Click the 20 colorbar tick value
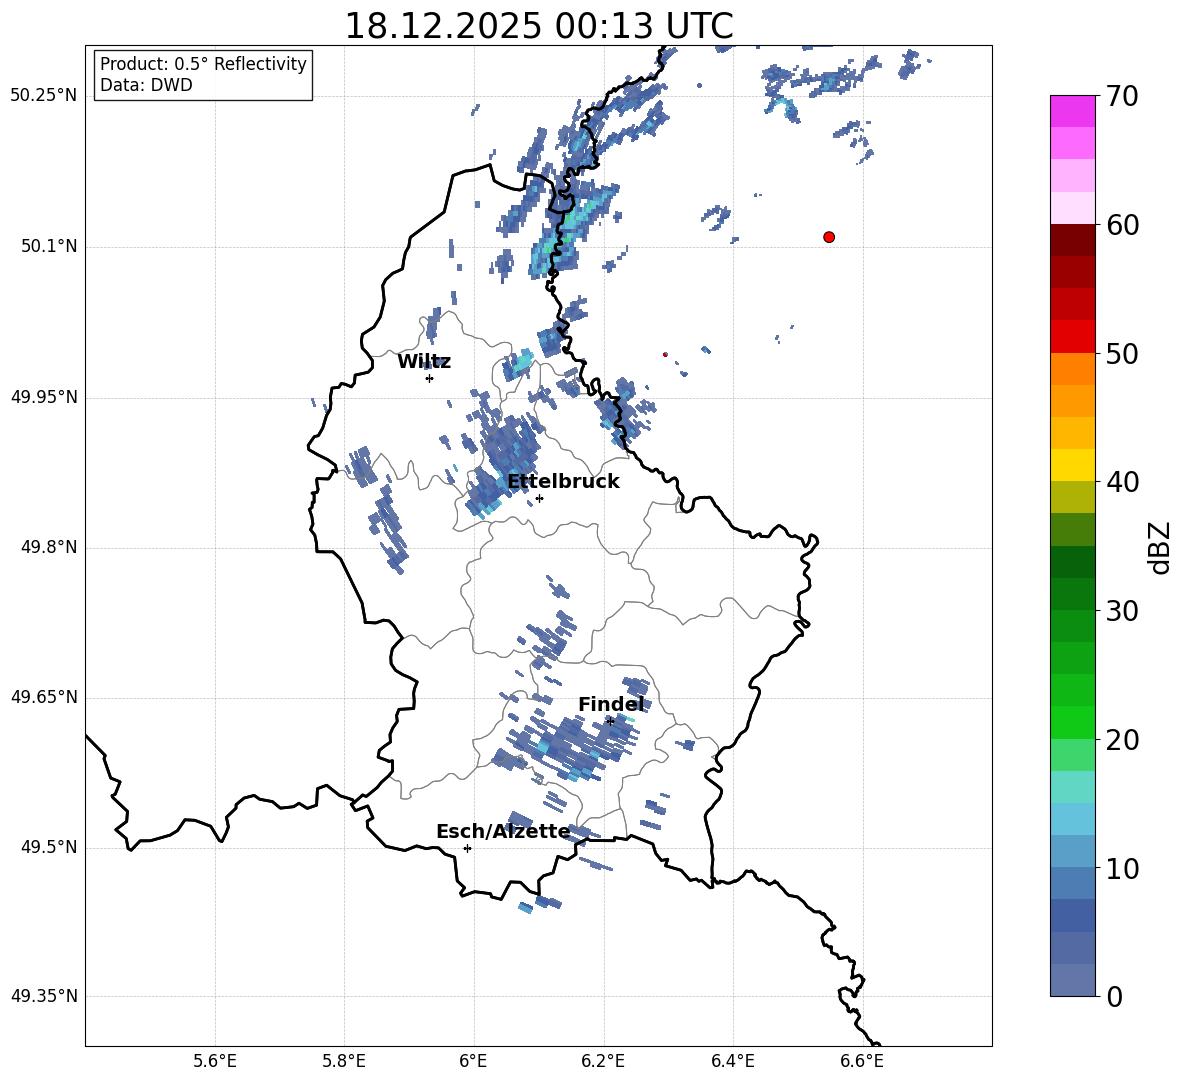 1122,740
